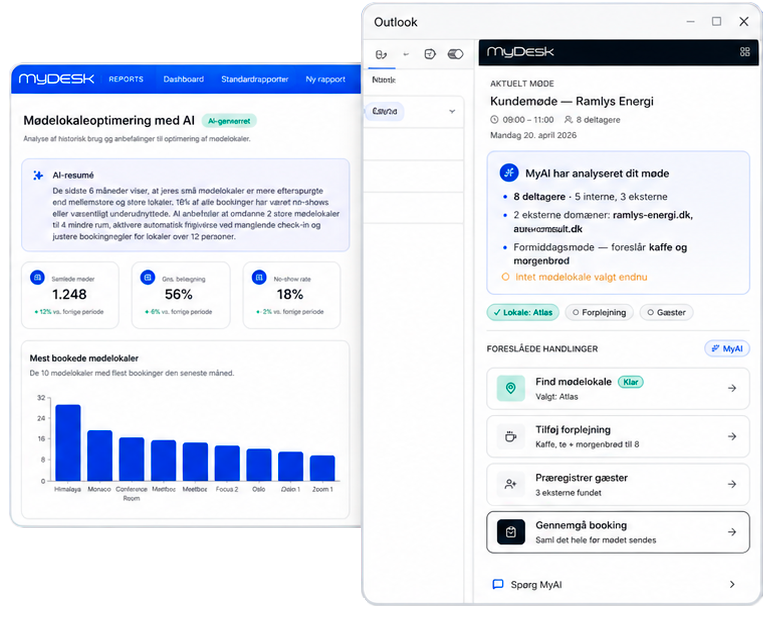Toggle the Lokale: Atlas chip

tap(523, 313)
